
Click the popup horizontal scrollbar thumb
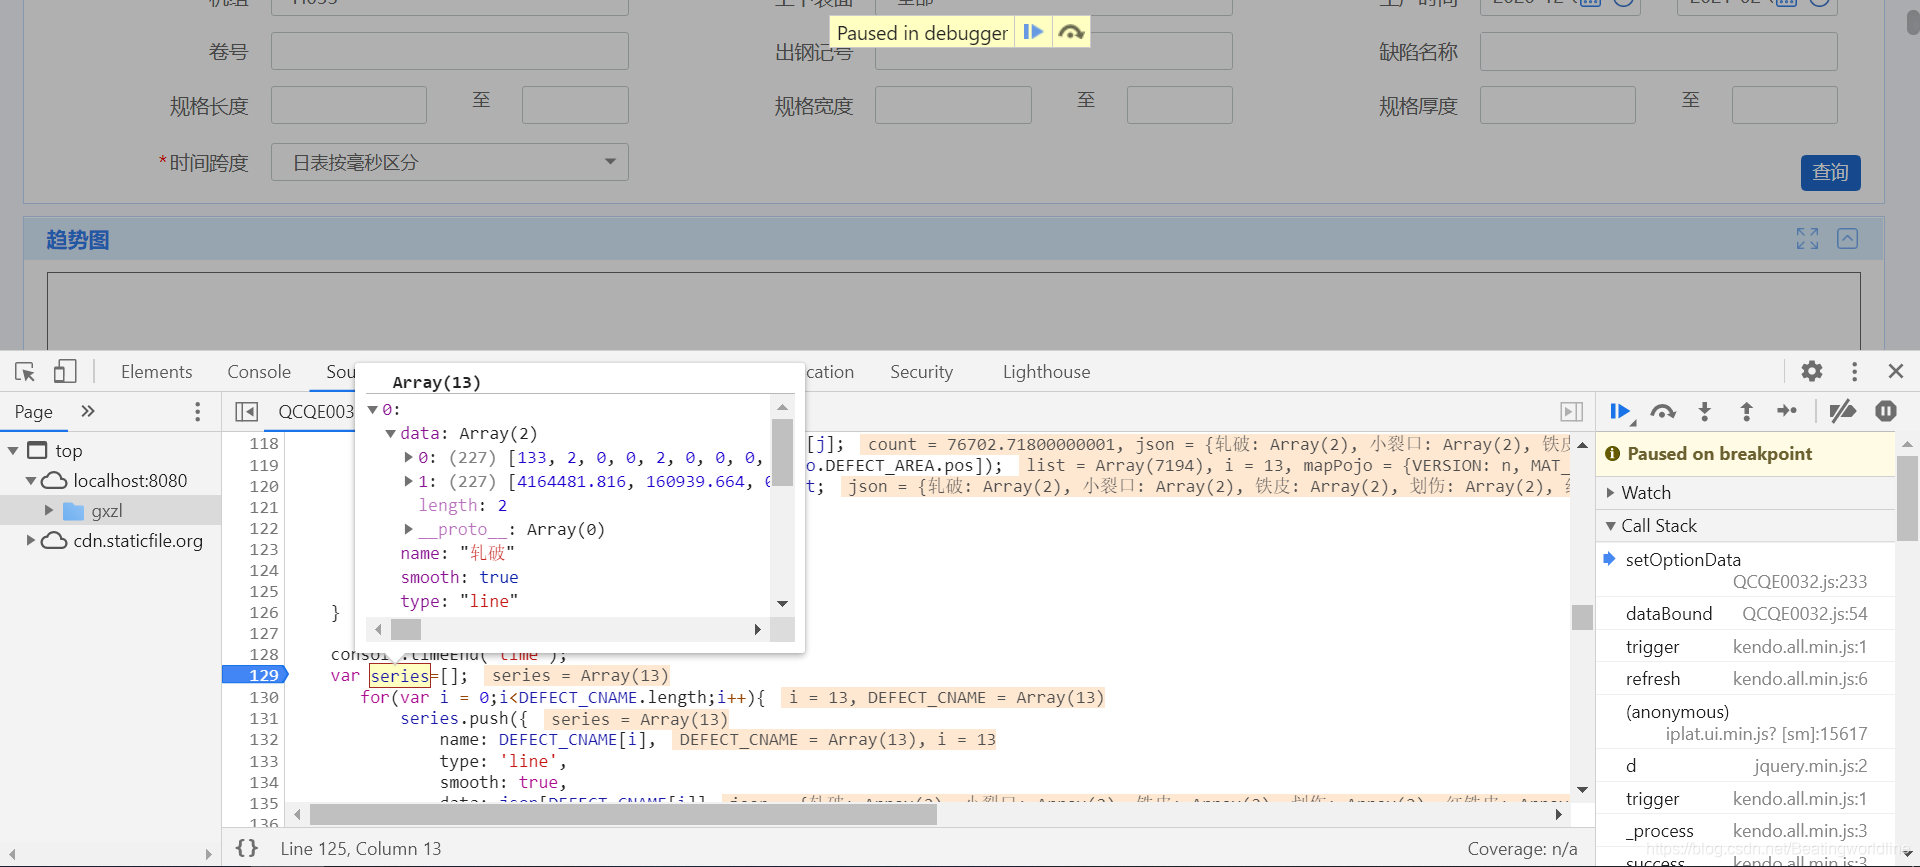coord(406,629)
